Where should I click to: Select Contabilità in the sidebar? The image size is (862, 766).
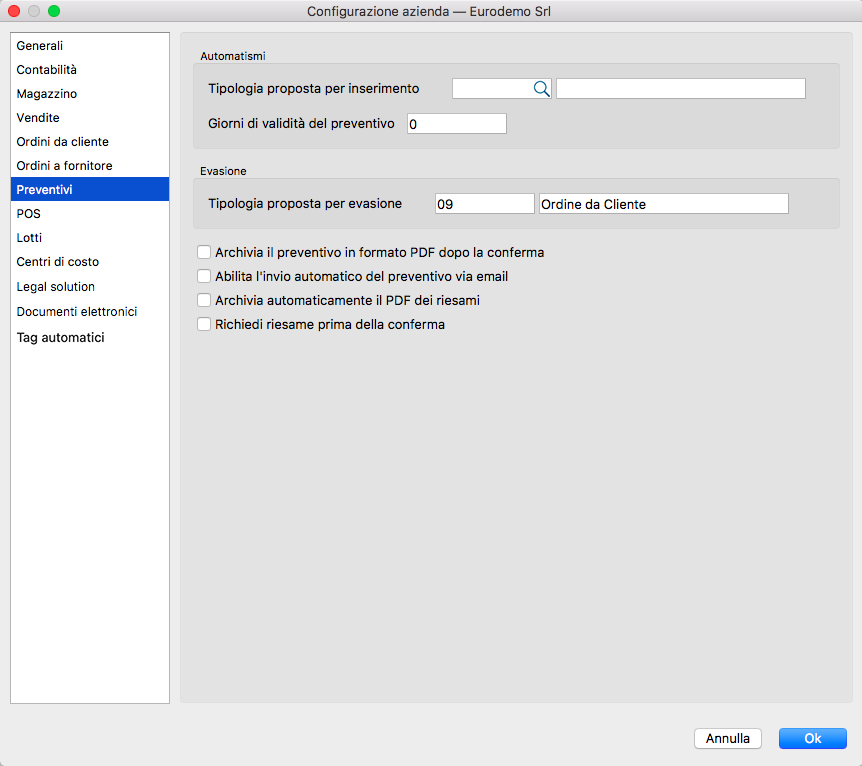[47, 70]
